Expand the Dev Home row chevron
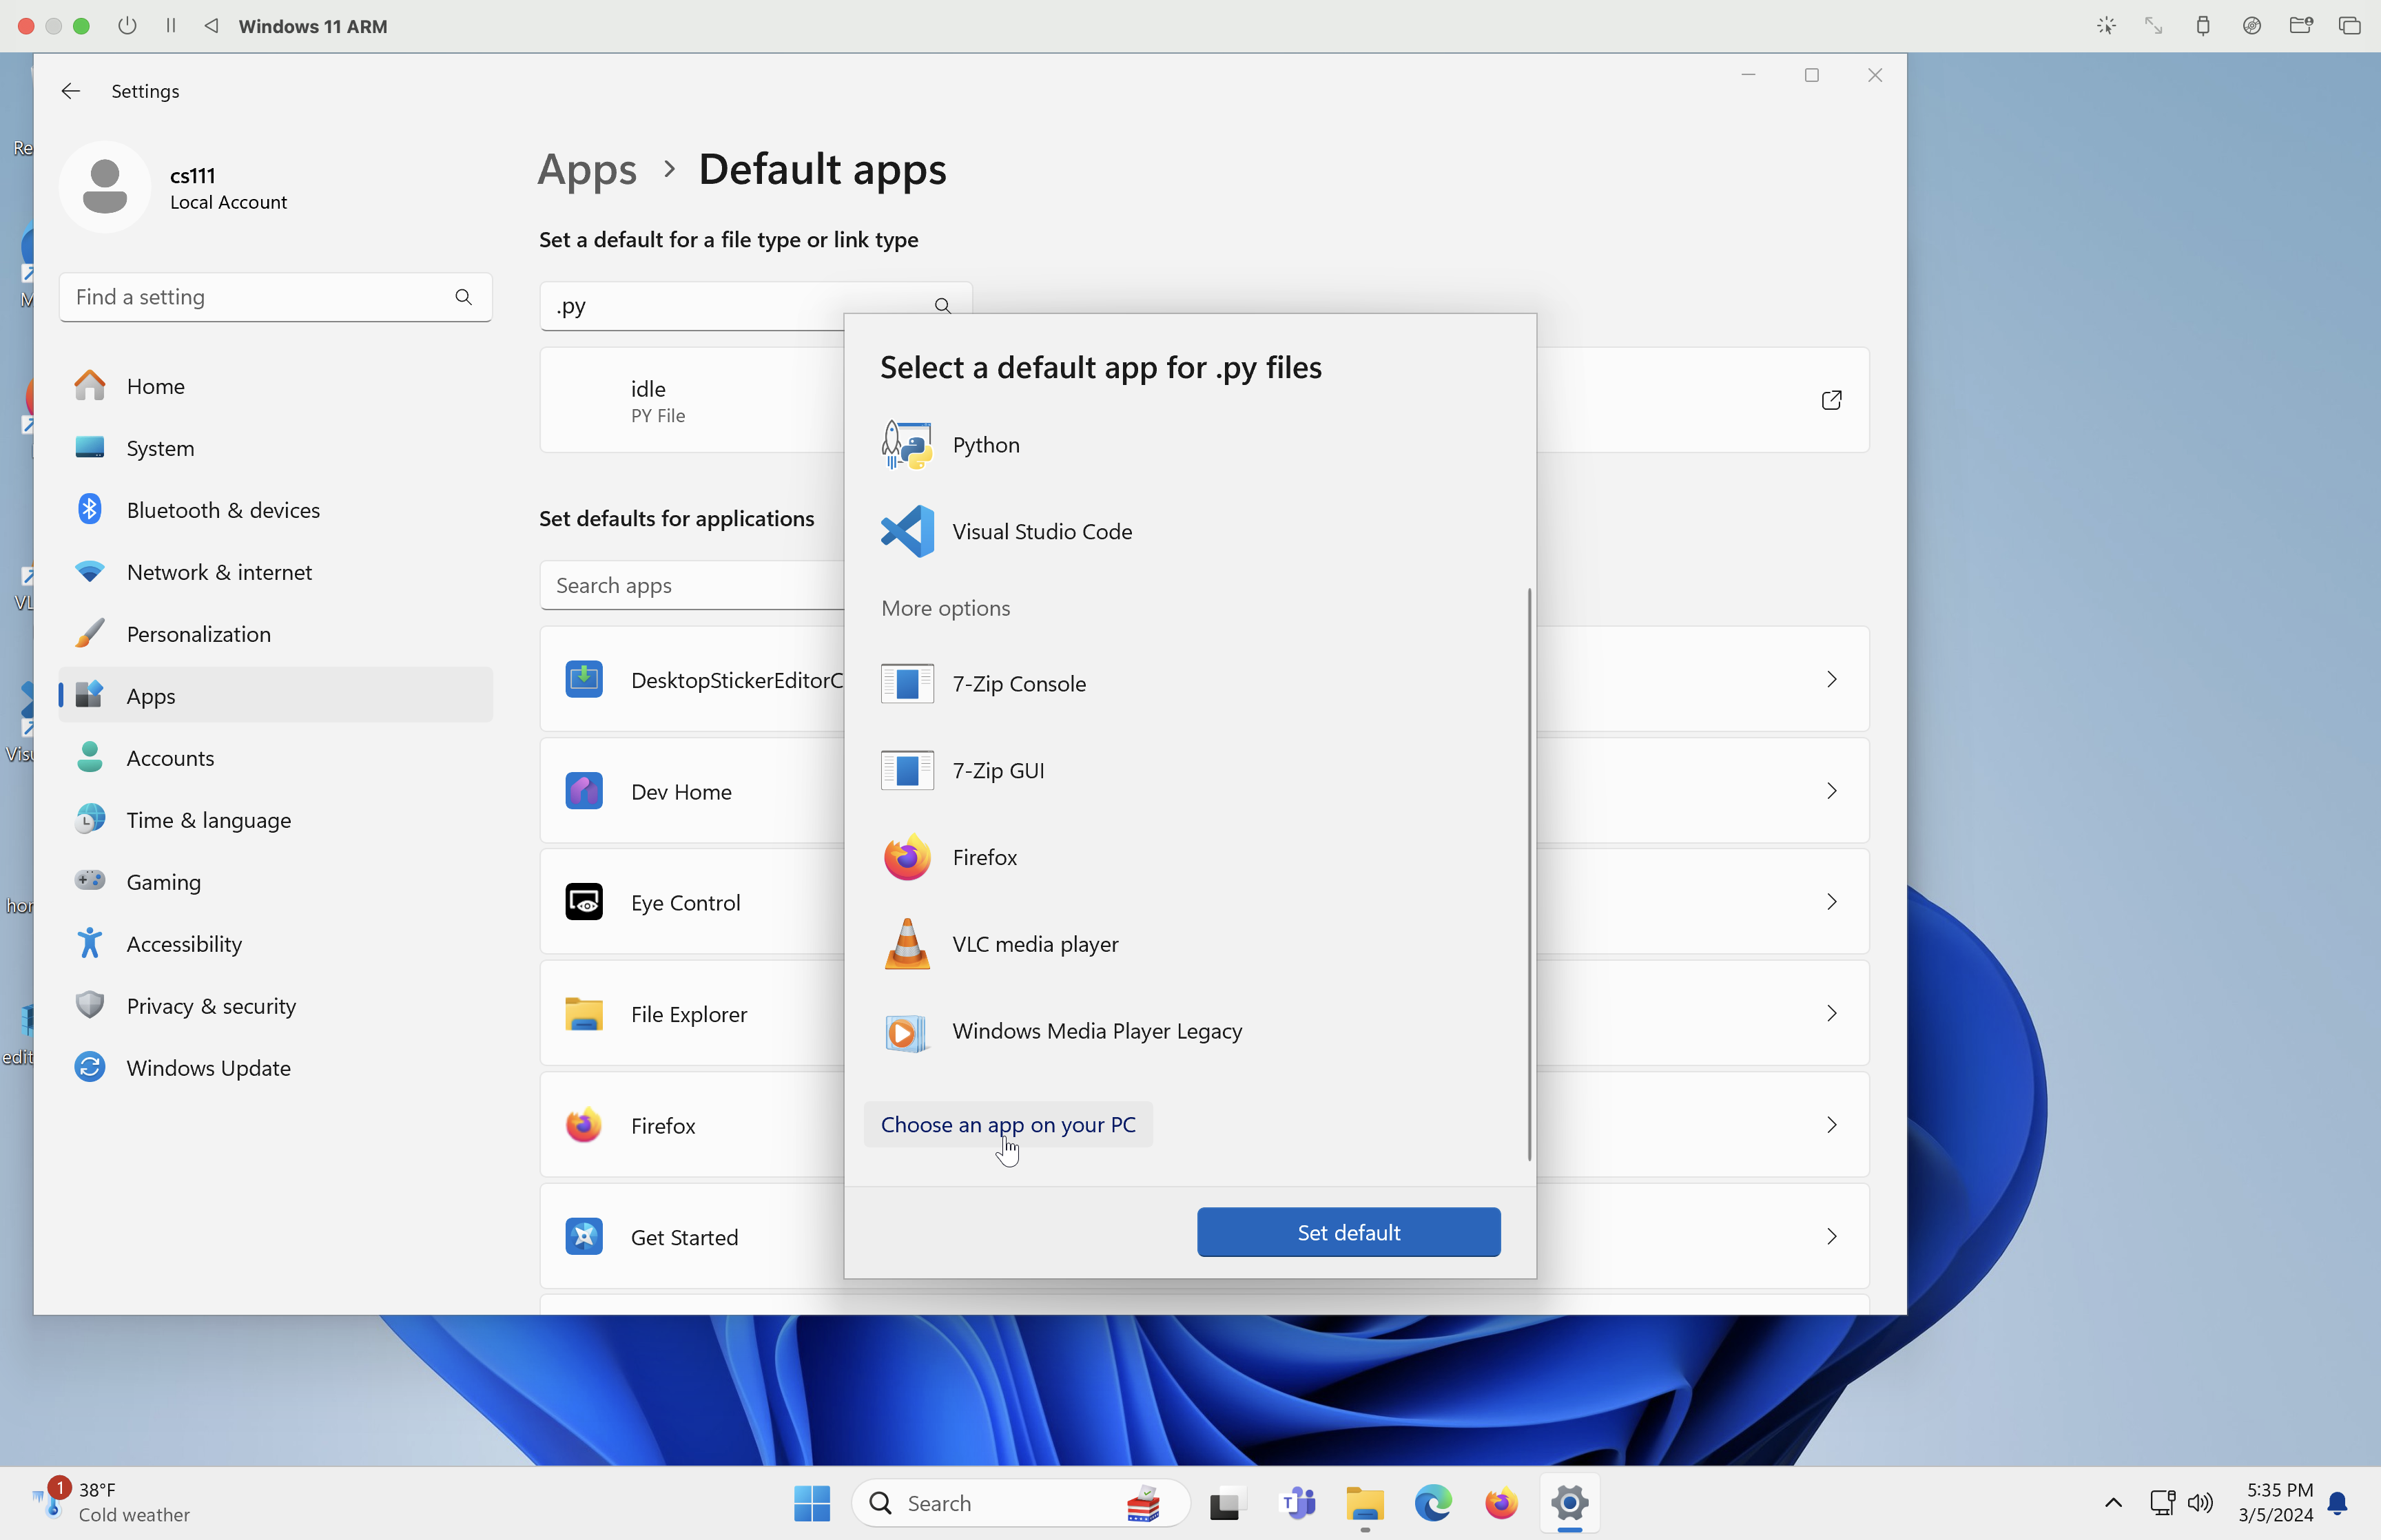2381x1540 pixels. pyautogui.click(x=1831, y=791)
